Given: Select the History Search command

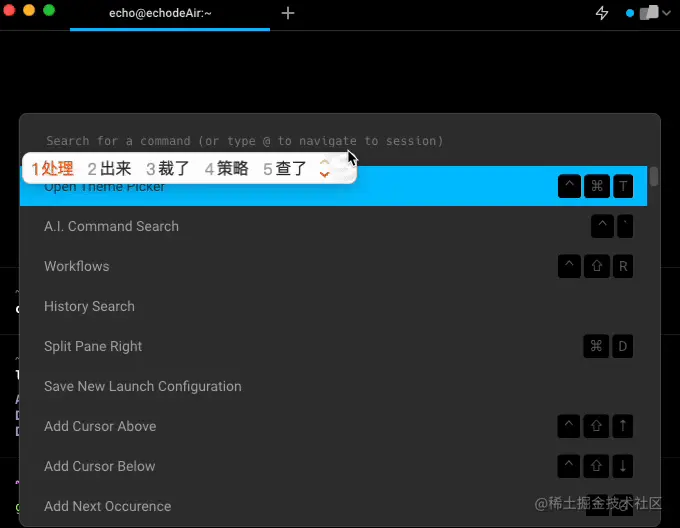Looking at the screenshot, I should click(333, 306).
